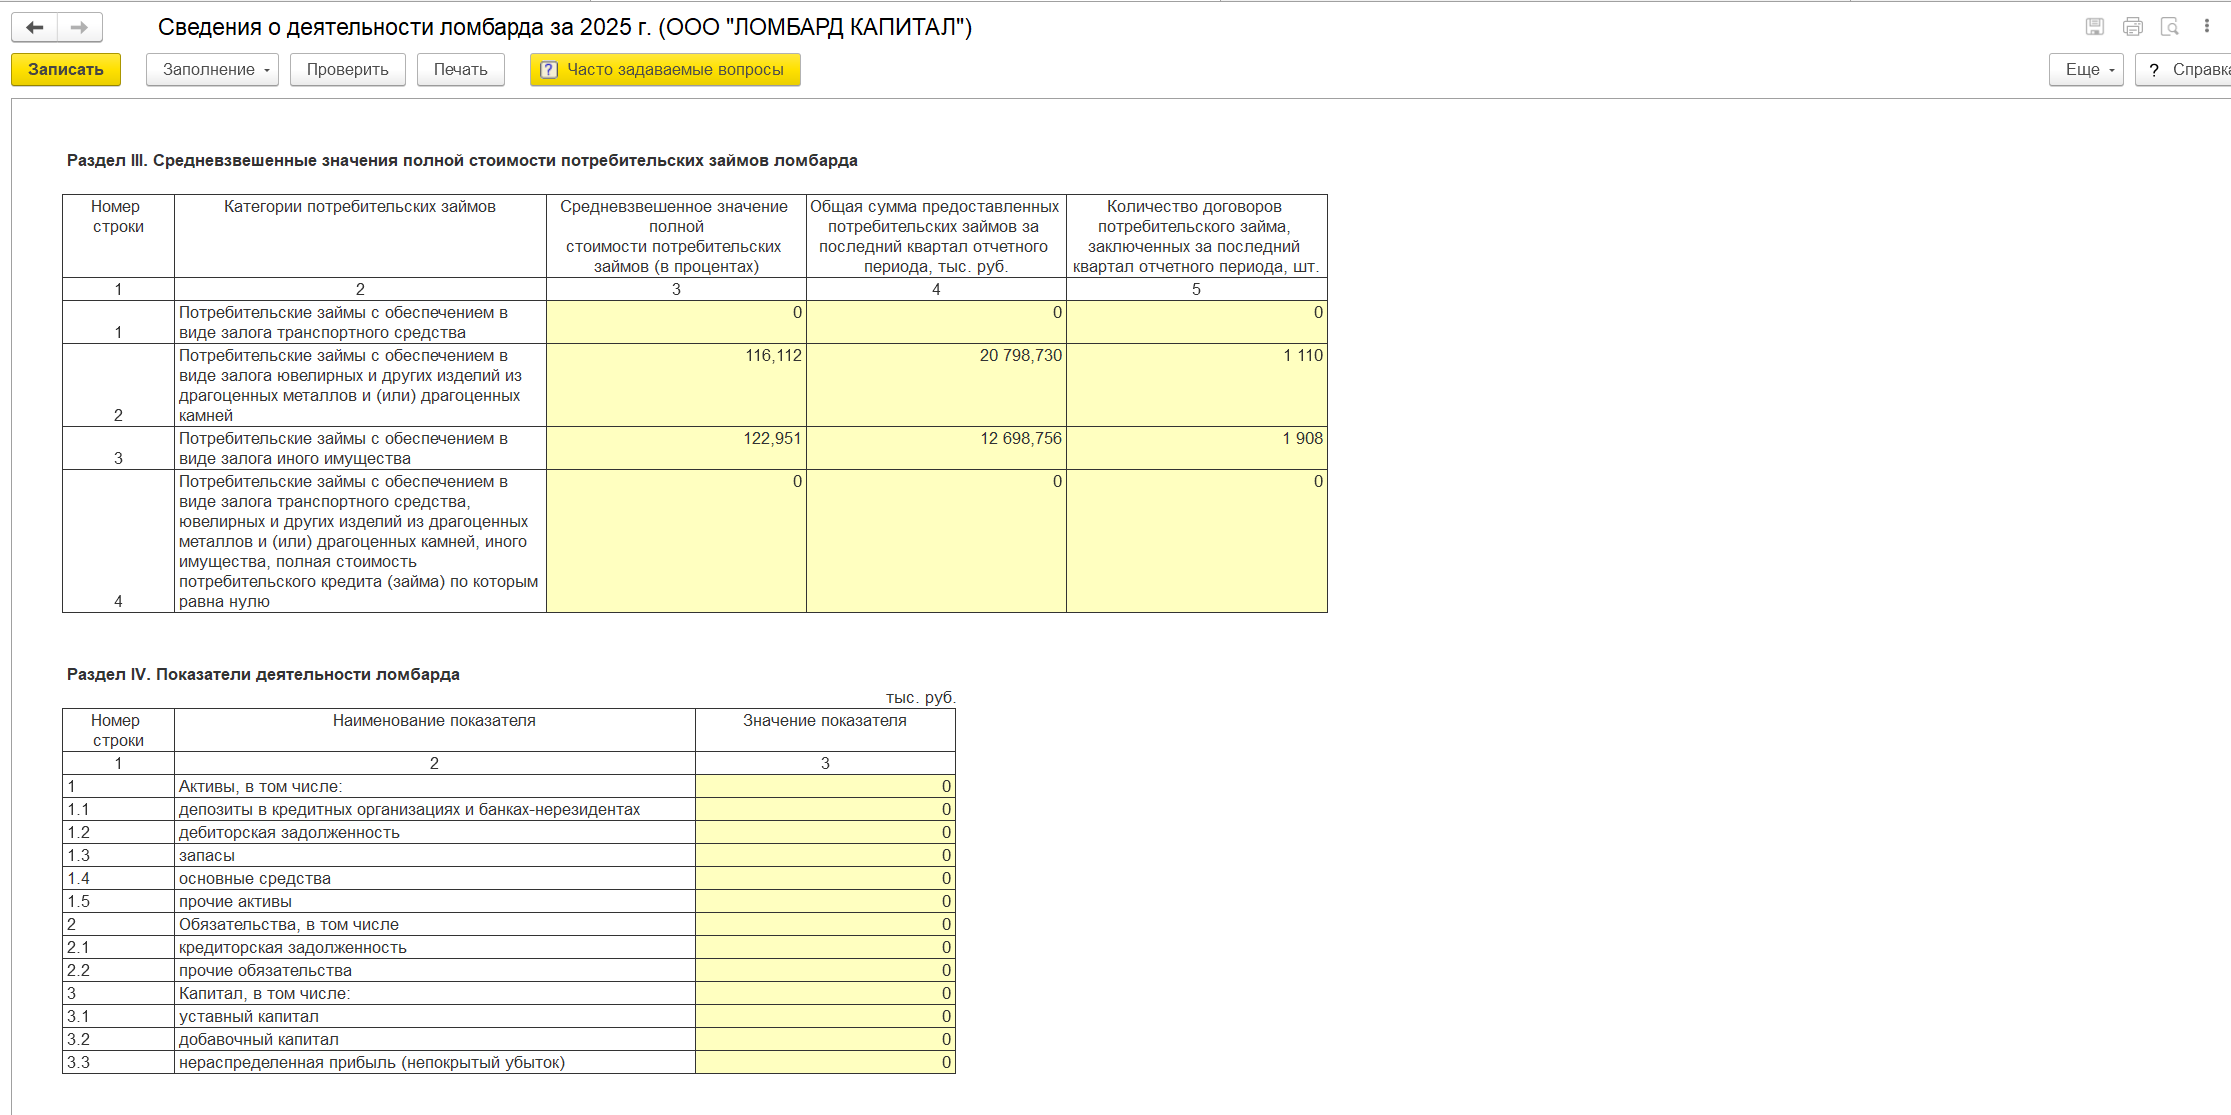
Task: Open the three-dots vertical menu
Action: (2206, 27)
